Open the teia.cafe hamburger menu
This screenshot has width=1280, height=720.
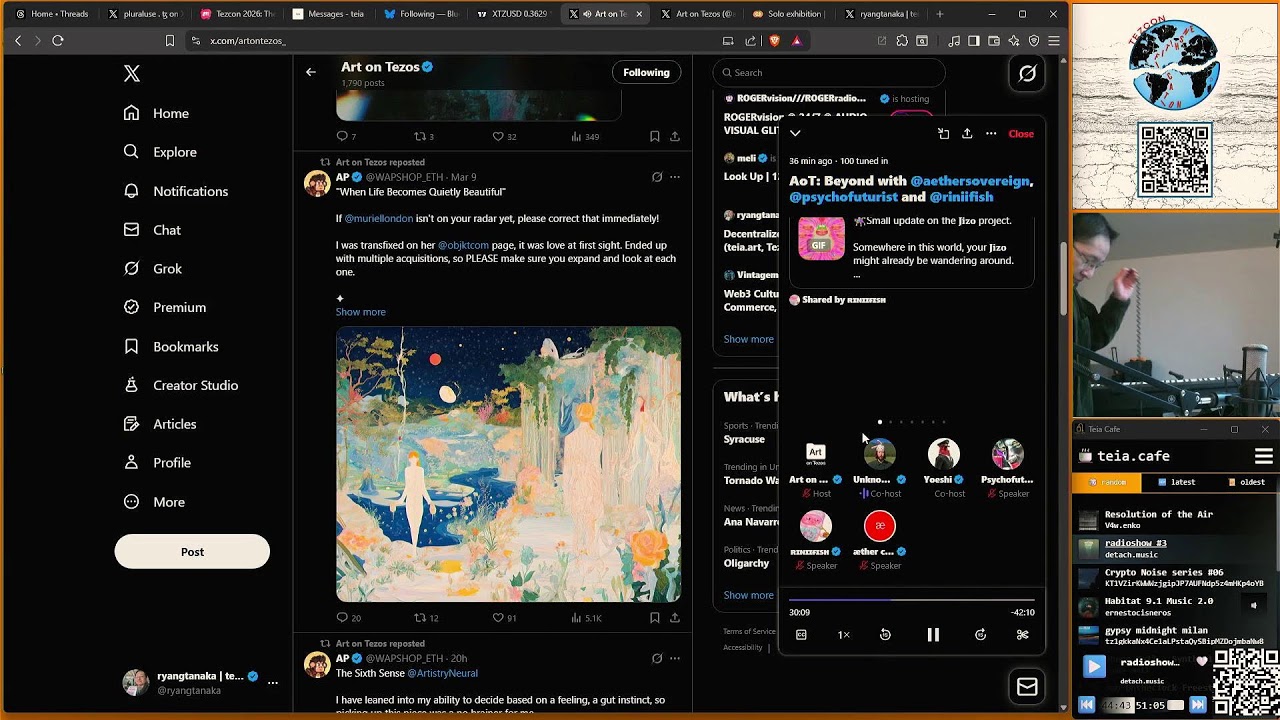click(1263, 456)
